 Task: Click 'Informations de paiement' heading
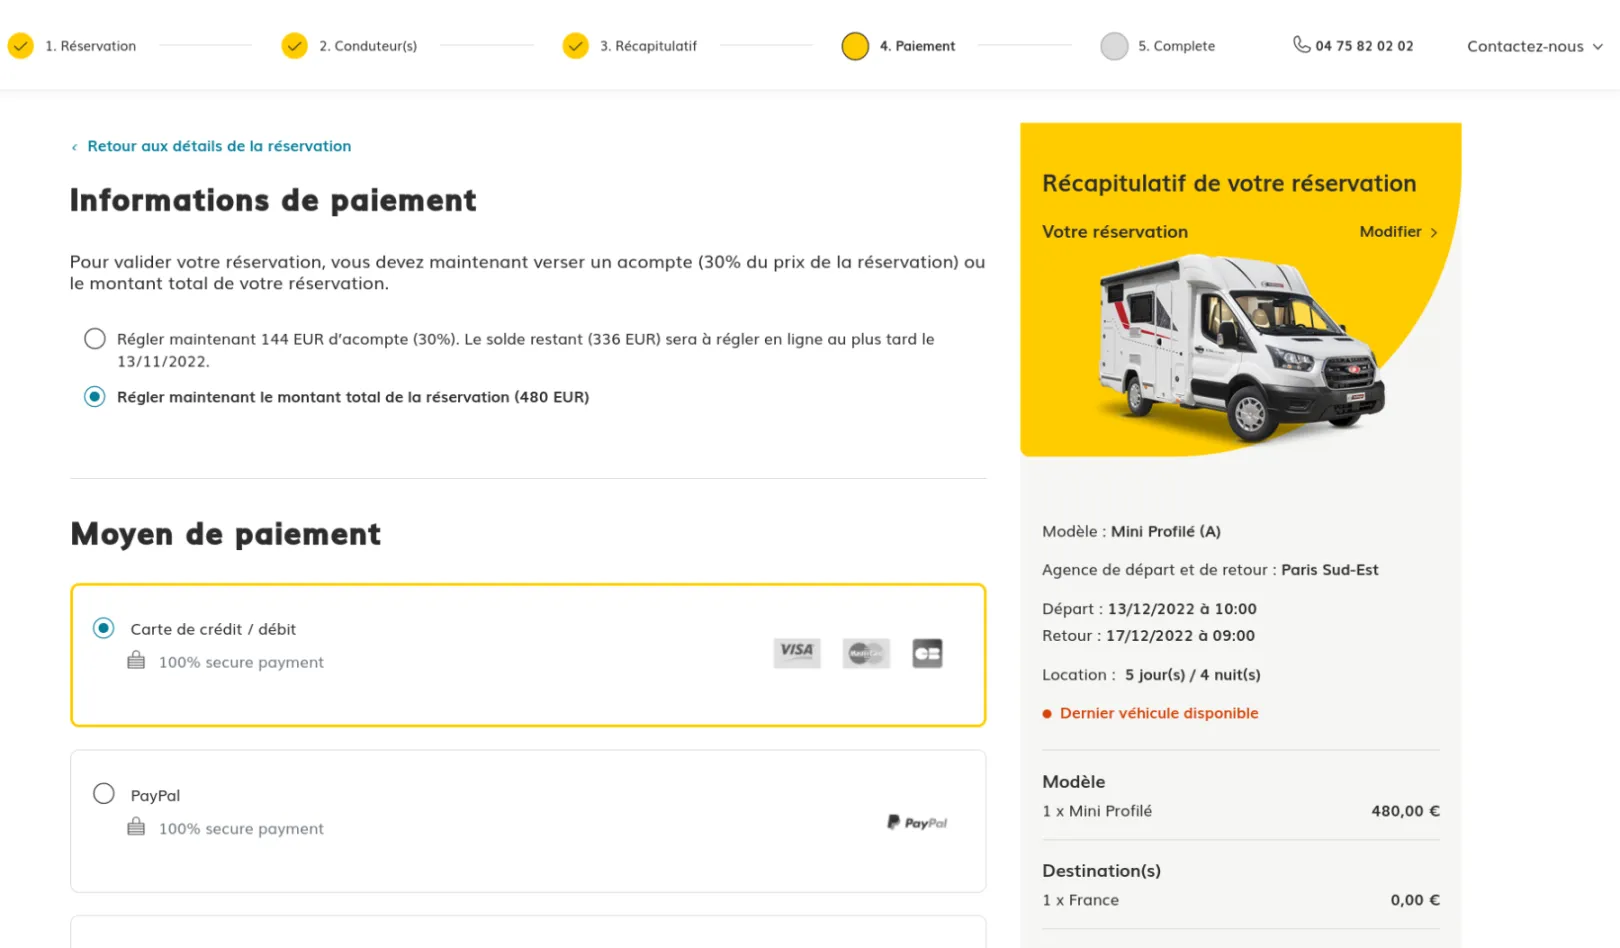(273, 201)
